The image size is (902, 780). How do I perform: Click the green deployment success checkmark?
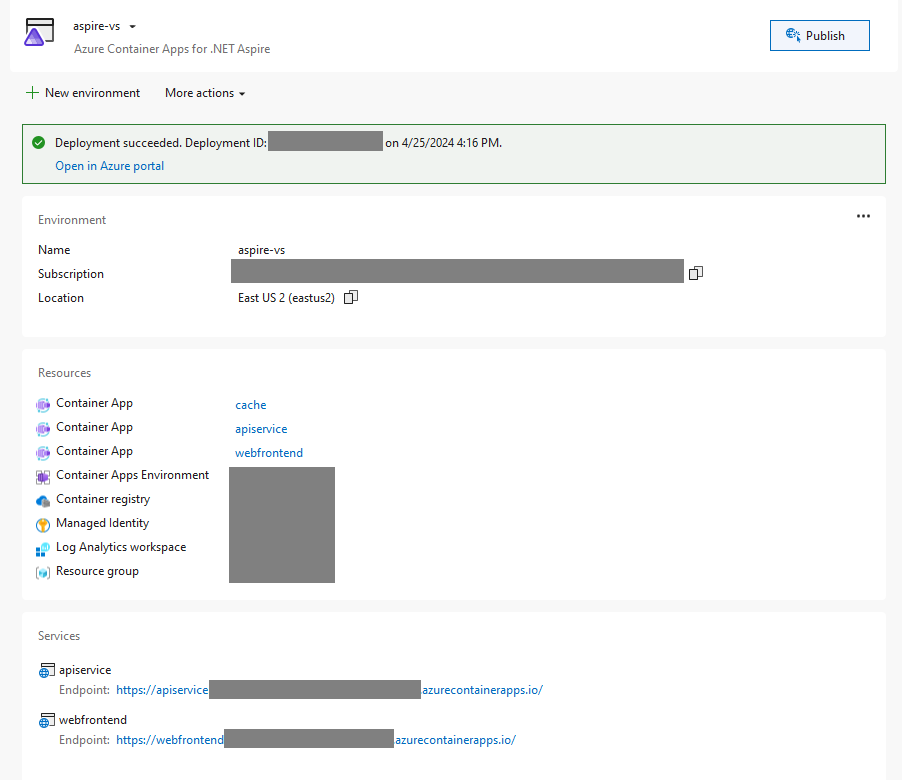(x=38, y=142)
